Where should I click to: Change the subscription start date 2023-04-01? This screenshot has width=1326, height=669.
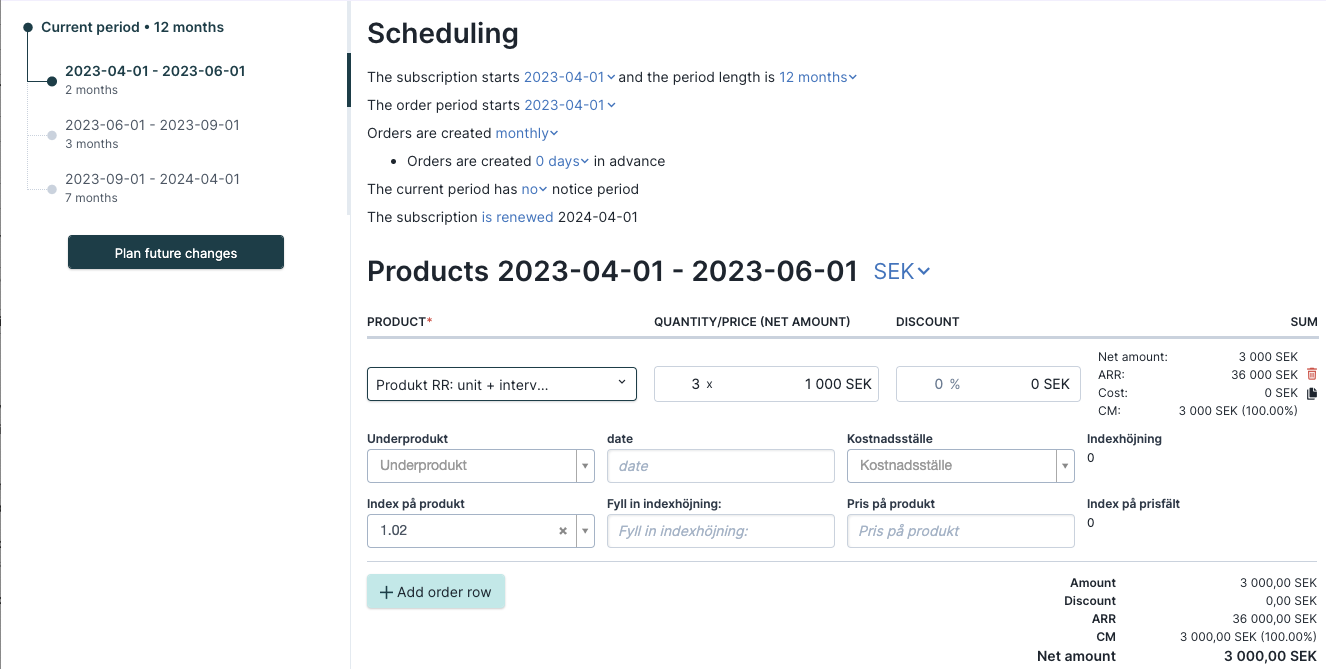pos(570,77)
